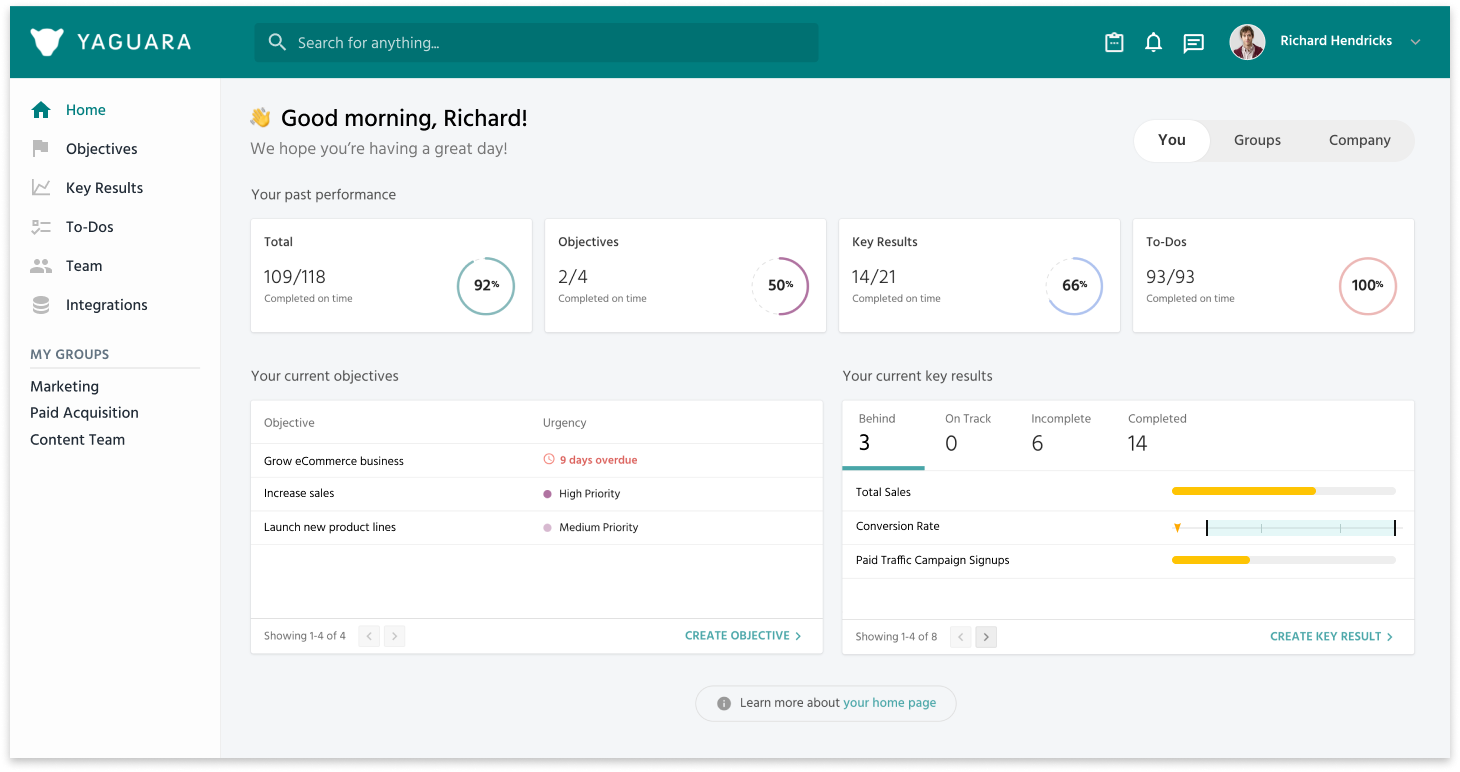
Task: Open Grow eCommerce business objective
Action: 334,461
